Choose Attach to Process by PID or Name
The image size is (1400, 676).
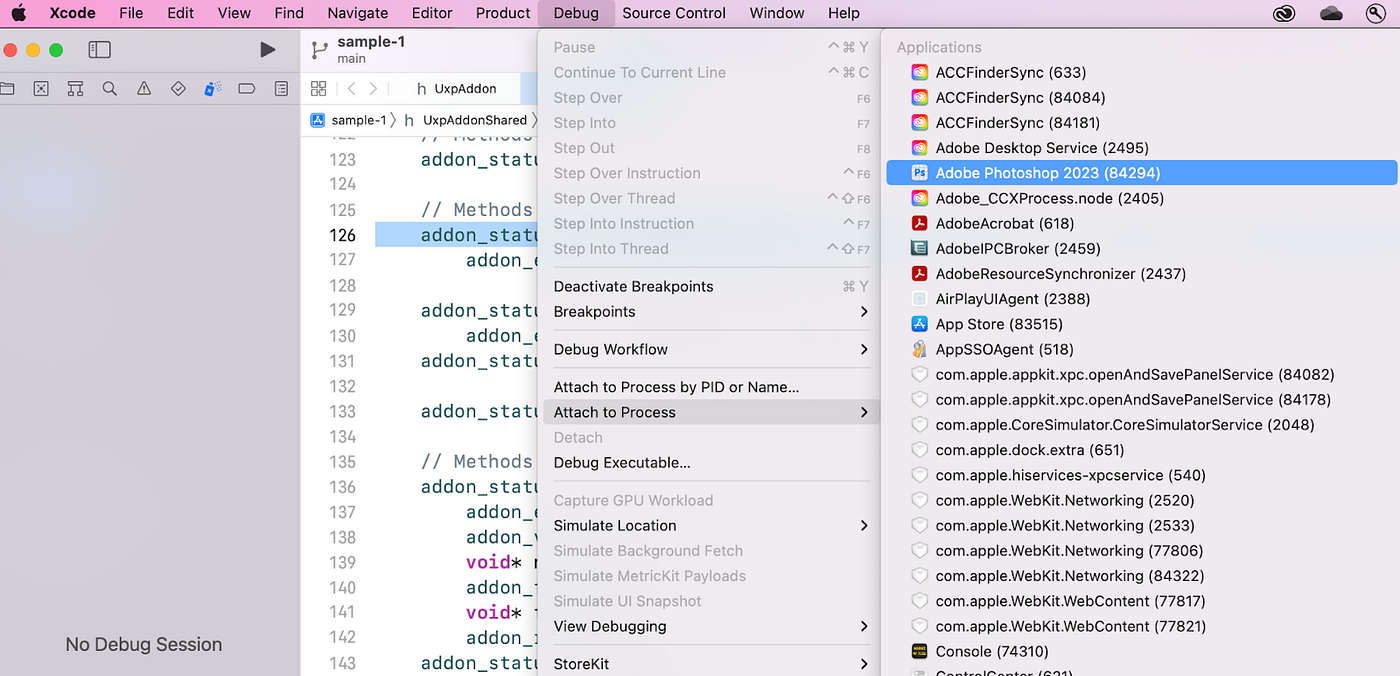[x=709, y=387]
